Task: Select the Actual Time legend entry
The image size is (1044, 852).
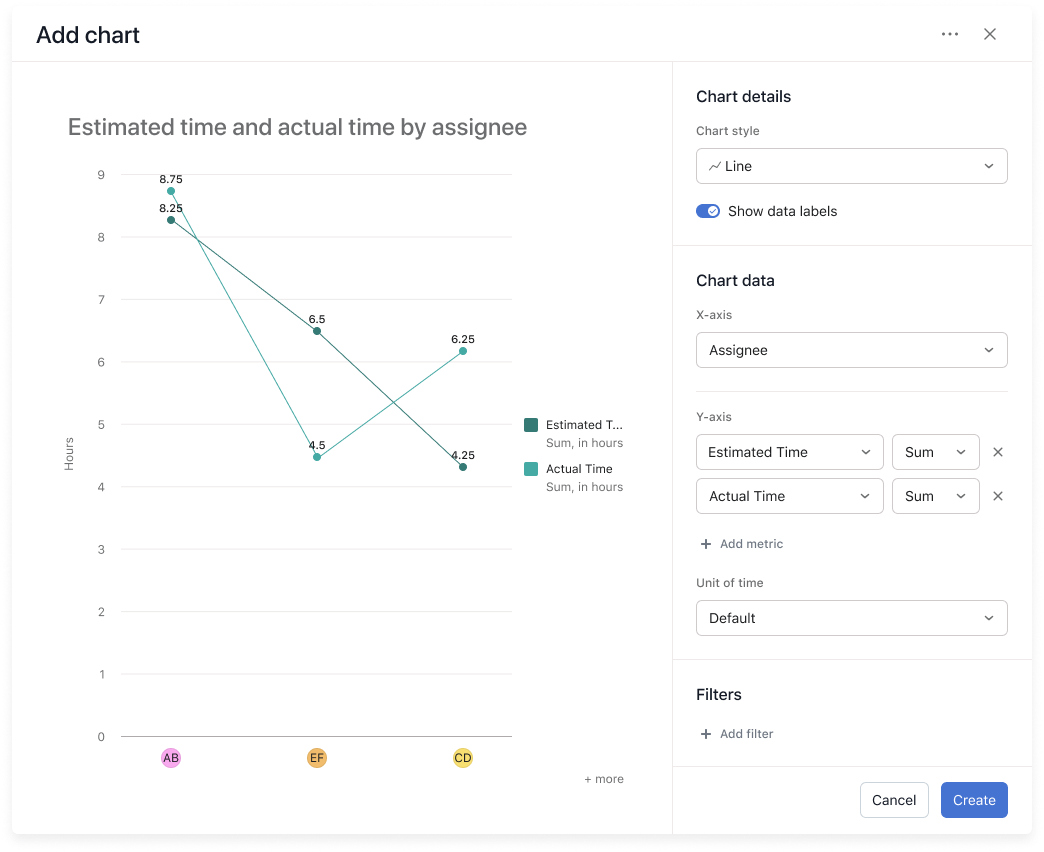Action: click(x=576, y=468)
